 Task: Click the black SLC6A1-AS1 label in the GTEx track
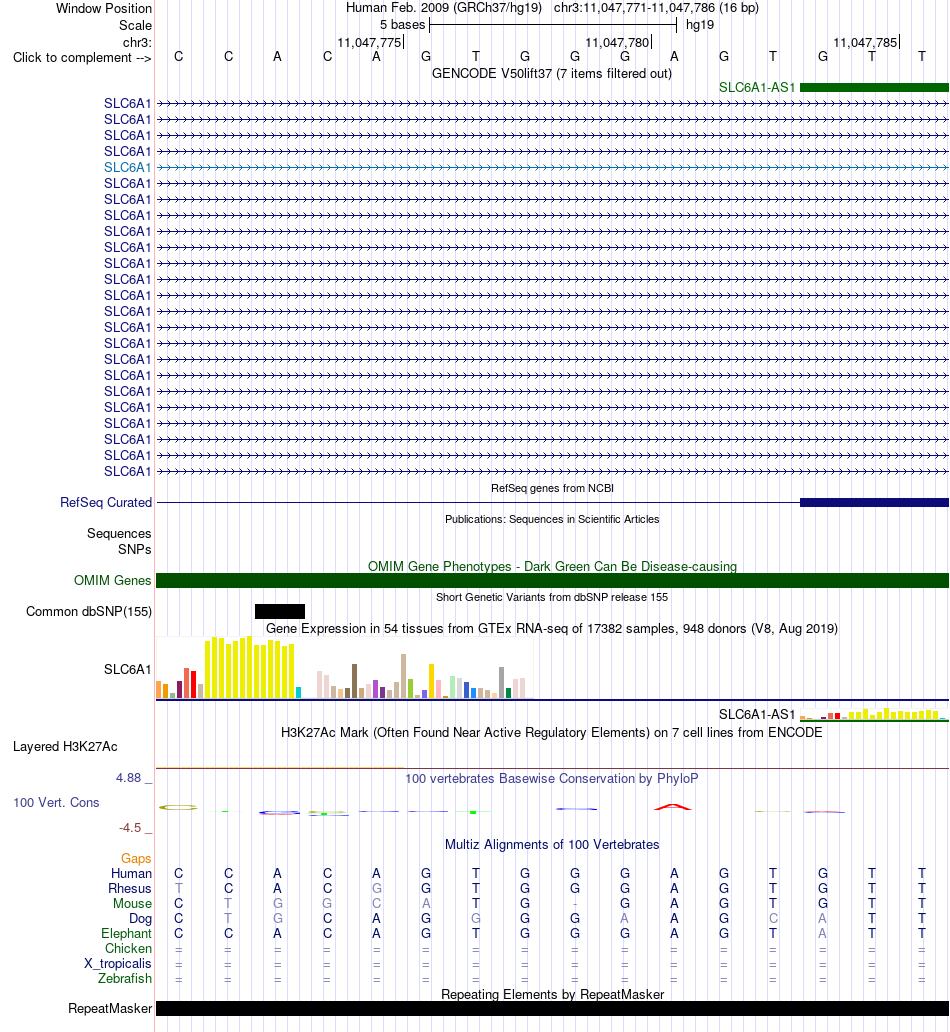[757, 715]
